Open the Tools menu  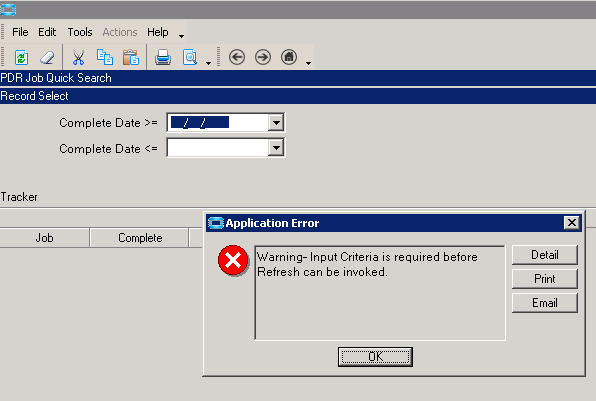(80, 32)
